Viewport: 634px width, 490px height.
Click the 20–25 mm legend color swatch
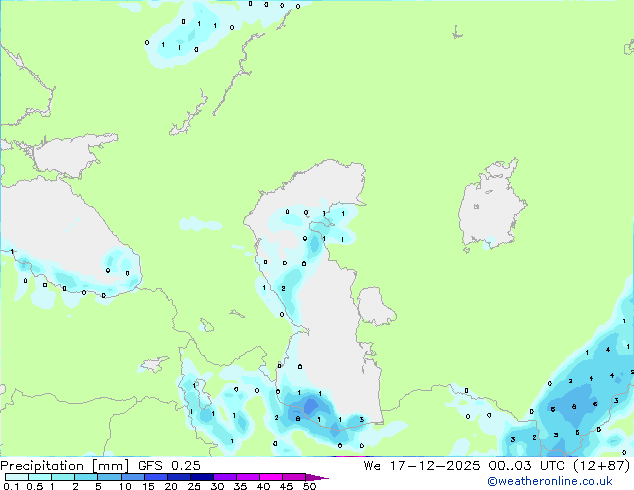178,477
